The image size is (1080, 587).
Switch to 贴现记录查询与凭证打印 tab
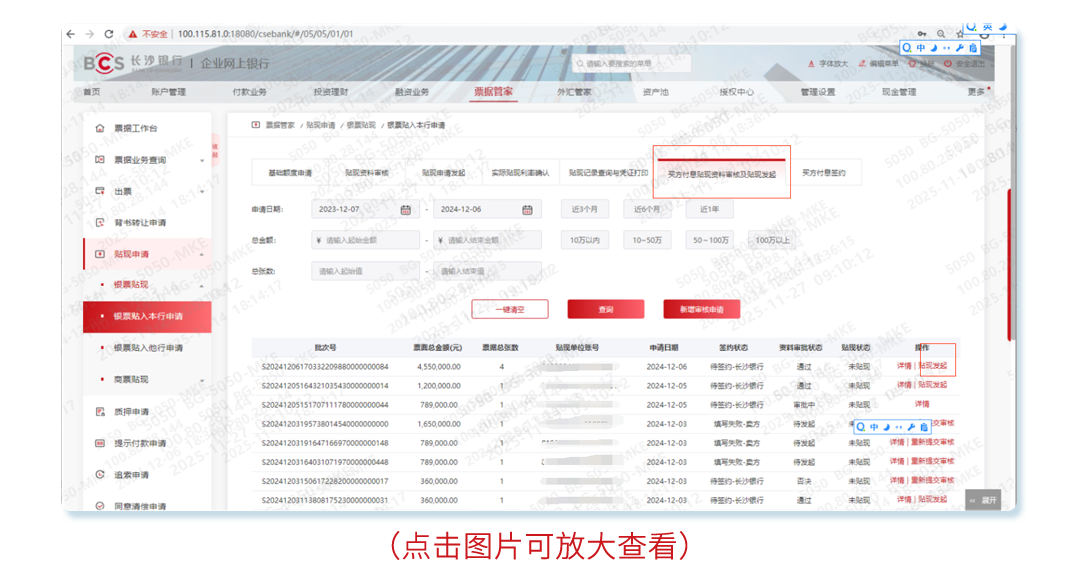(x=609, y=173)
